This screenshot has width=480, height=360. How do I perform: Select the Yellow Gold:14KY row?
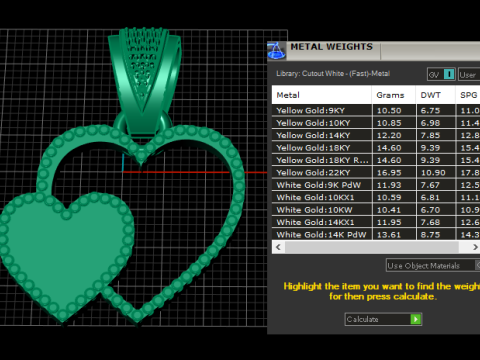pyautogui.click(x=376, y=135)
